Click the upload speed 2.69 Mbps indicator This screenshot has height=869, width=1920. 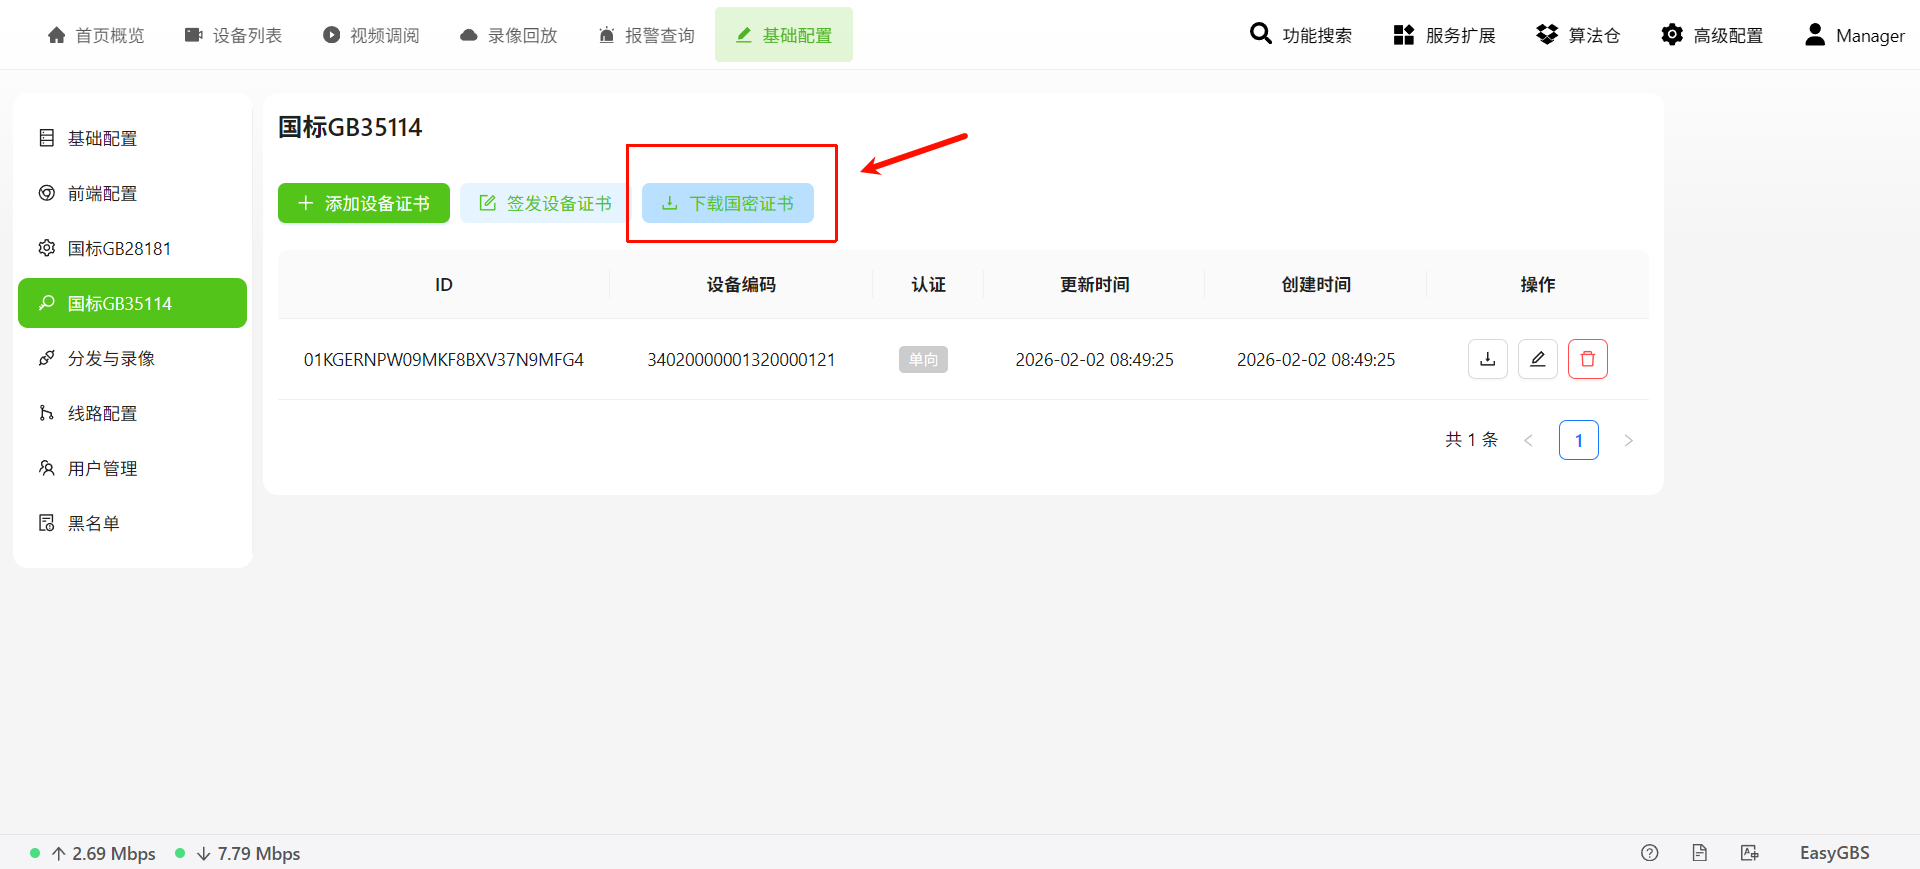coord(93,853)
